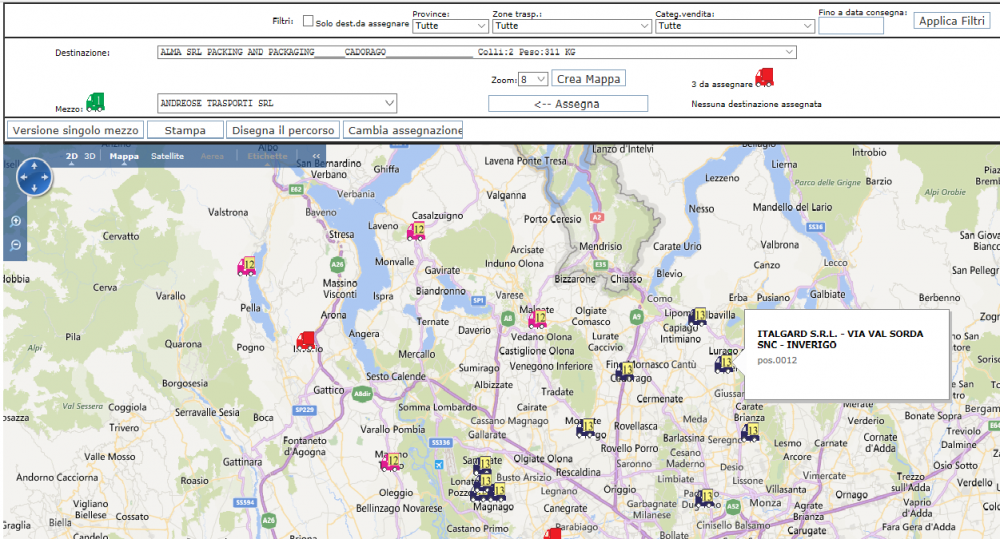Click the Disegna il percorso button
The height and width of the screenshot is (539, 1000).
click(283, 130)
